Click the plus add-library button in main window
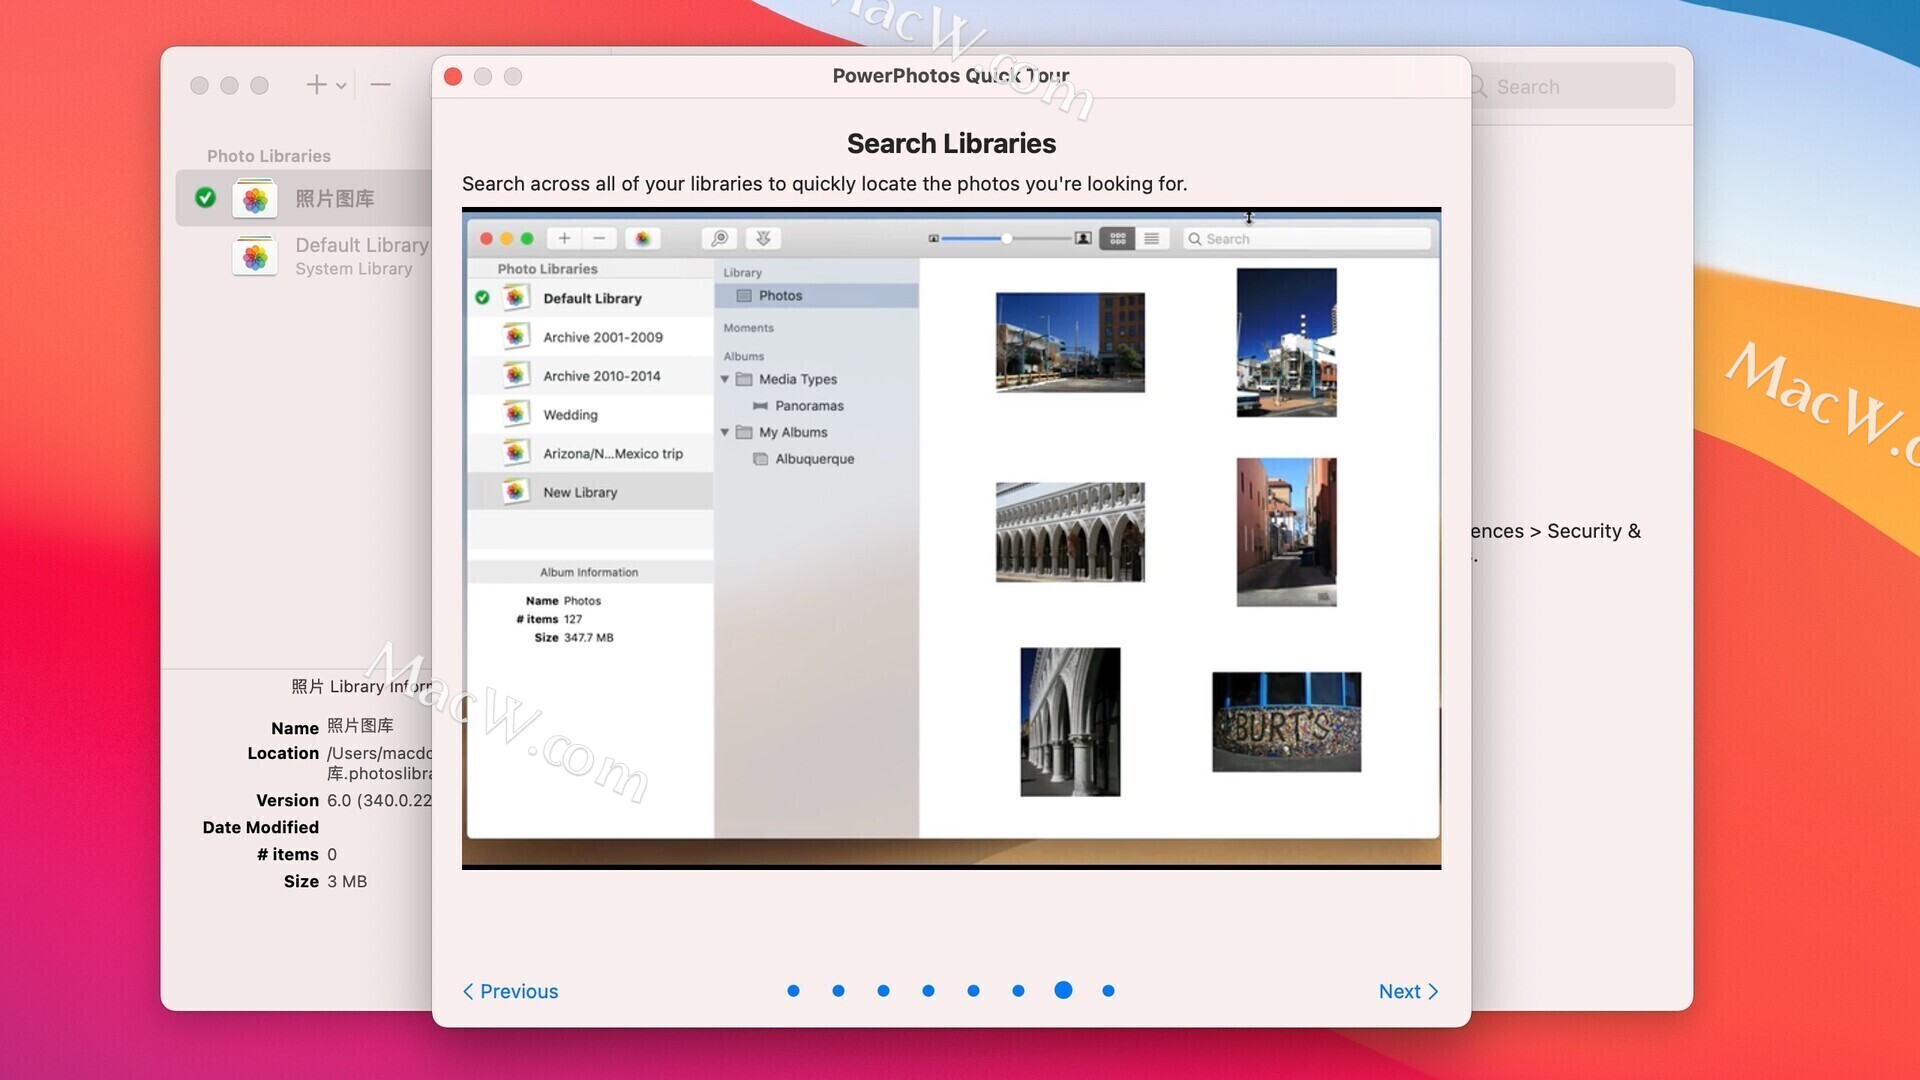The width and height of the screenshot is (1920, 1080). [x=316, y=85]
